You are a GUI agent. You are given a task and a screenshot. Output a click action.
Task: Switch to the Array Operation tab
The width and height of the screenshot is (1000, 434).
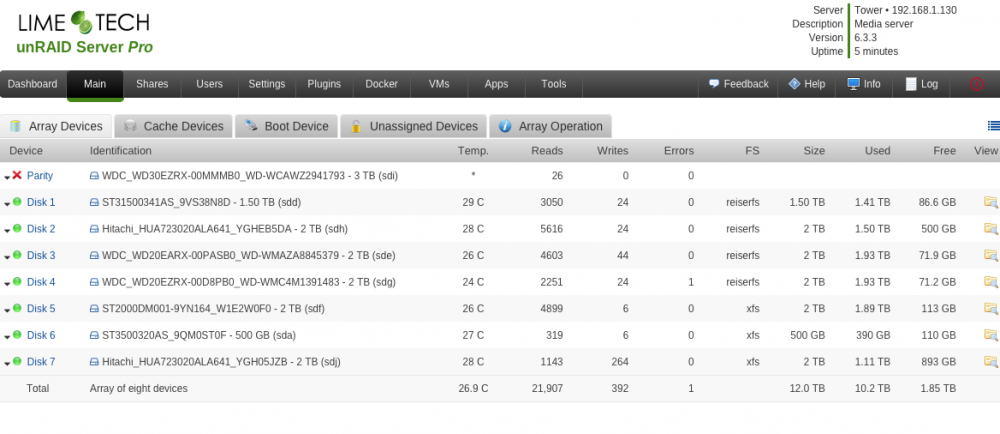pyautogui.click(x=550, y=126)
